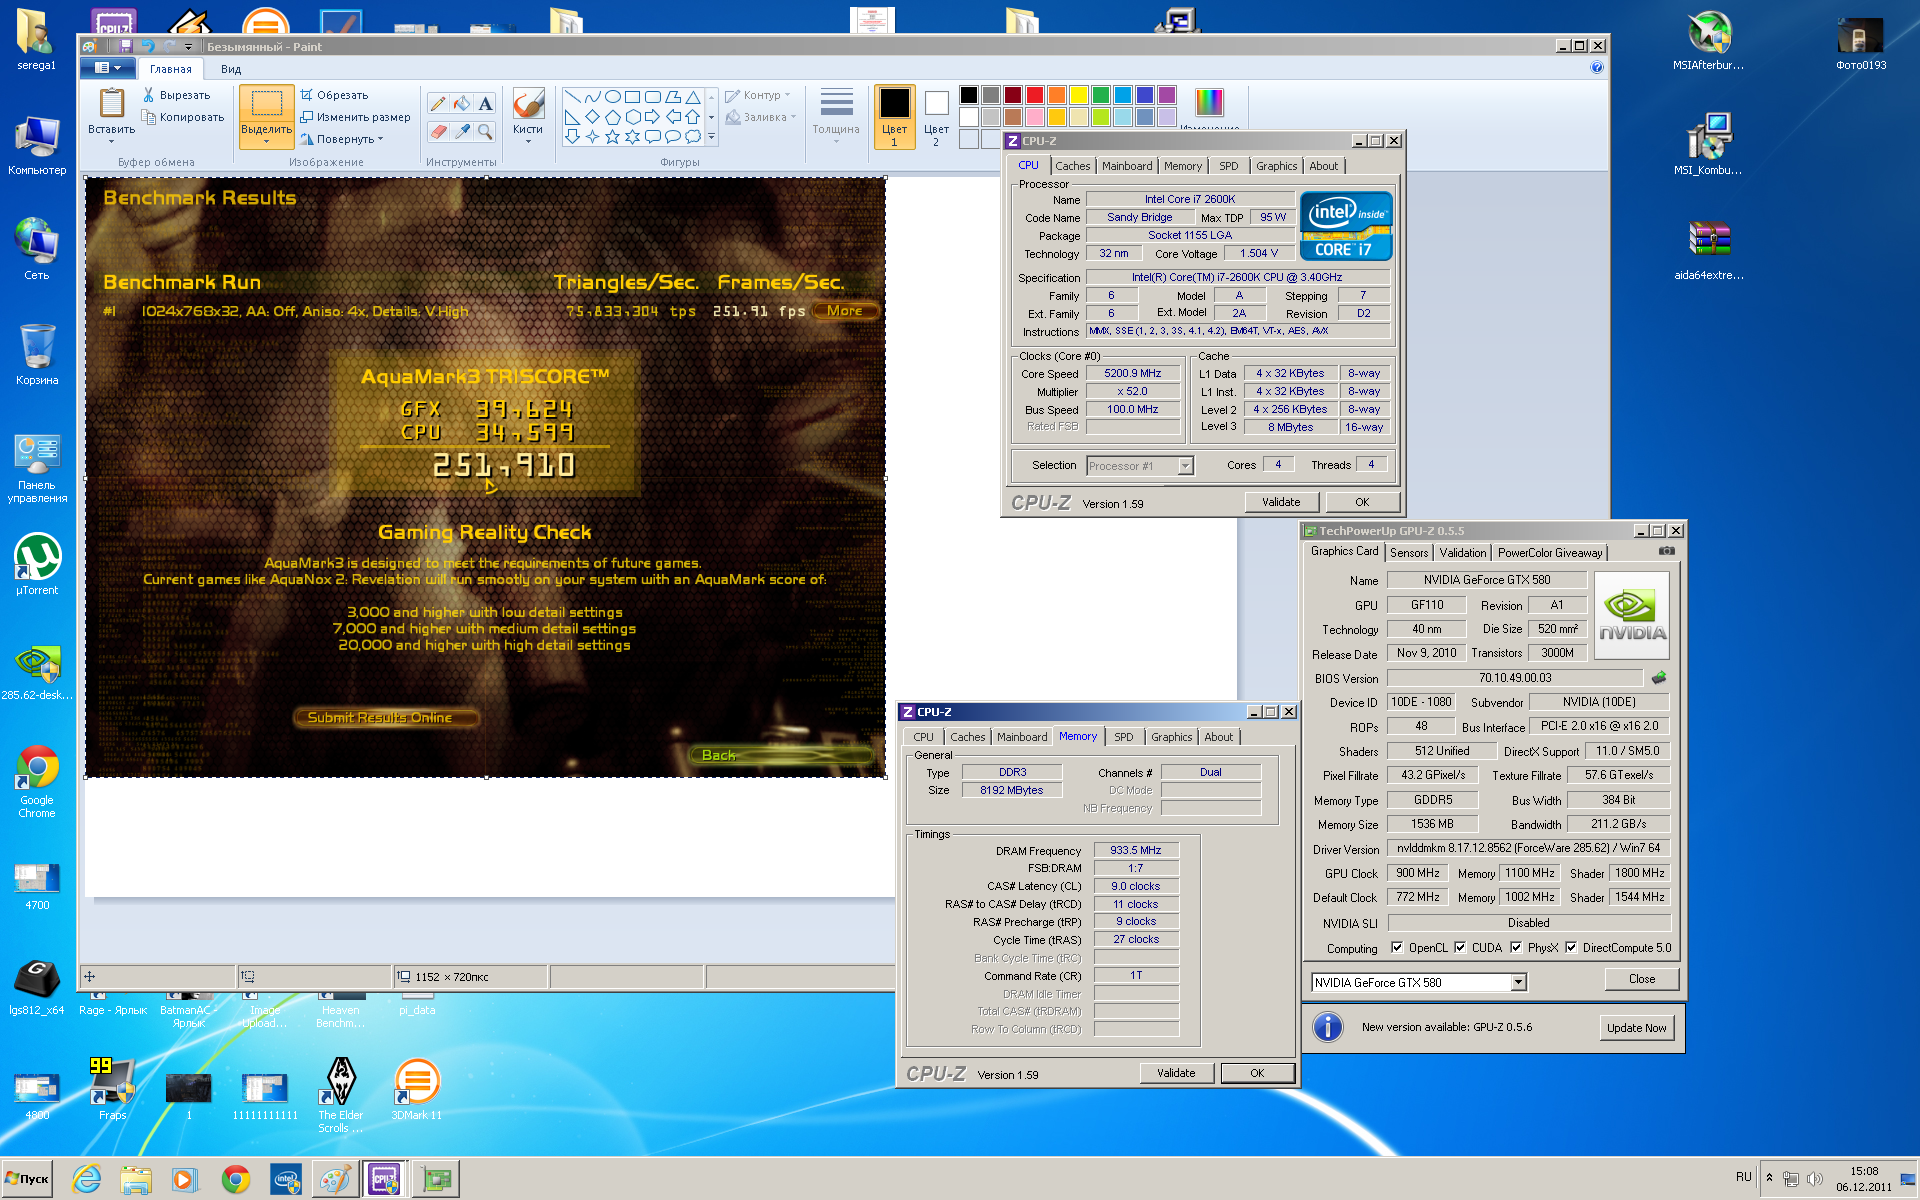The height and width of the screenshot is (1200, 1920).
Task: Open the Fill (Заливка) dropdown
Action: (793, 117)
